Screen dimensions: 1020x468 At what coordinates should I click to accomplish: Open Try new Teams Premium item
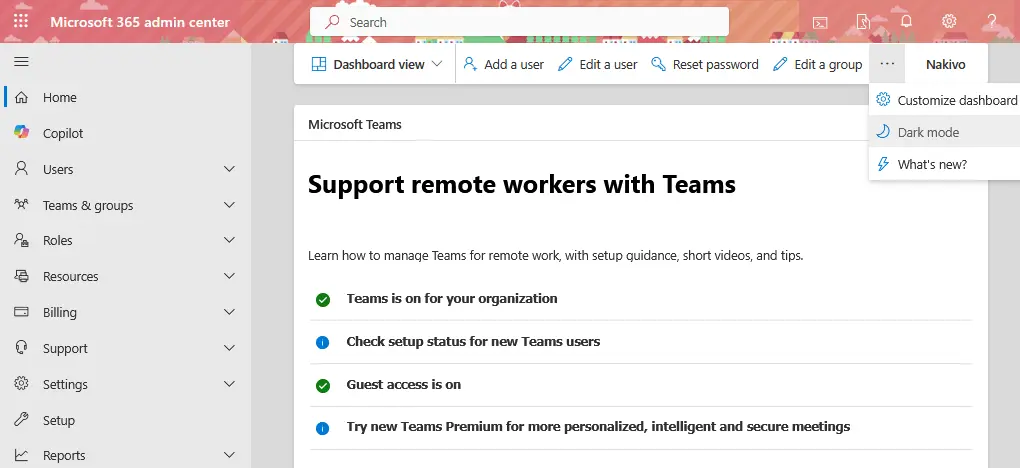[x=598, y=427]
